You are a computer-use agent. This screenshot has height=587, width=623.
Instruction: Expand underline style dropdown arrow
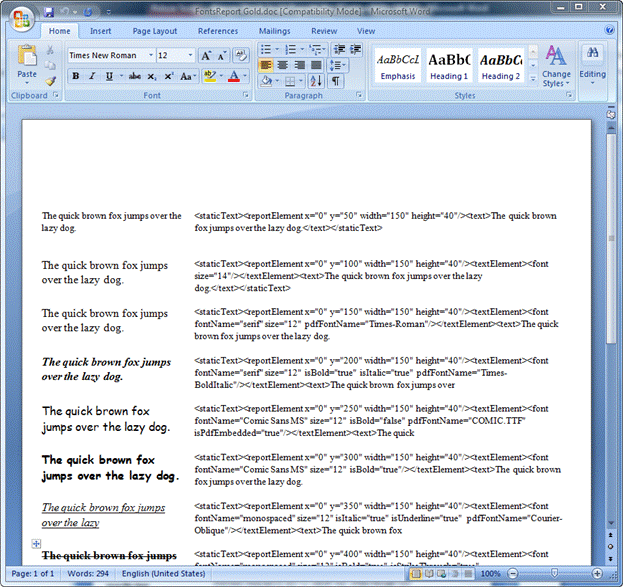coord(121,76)
